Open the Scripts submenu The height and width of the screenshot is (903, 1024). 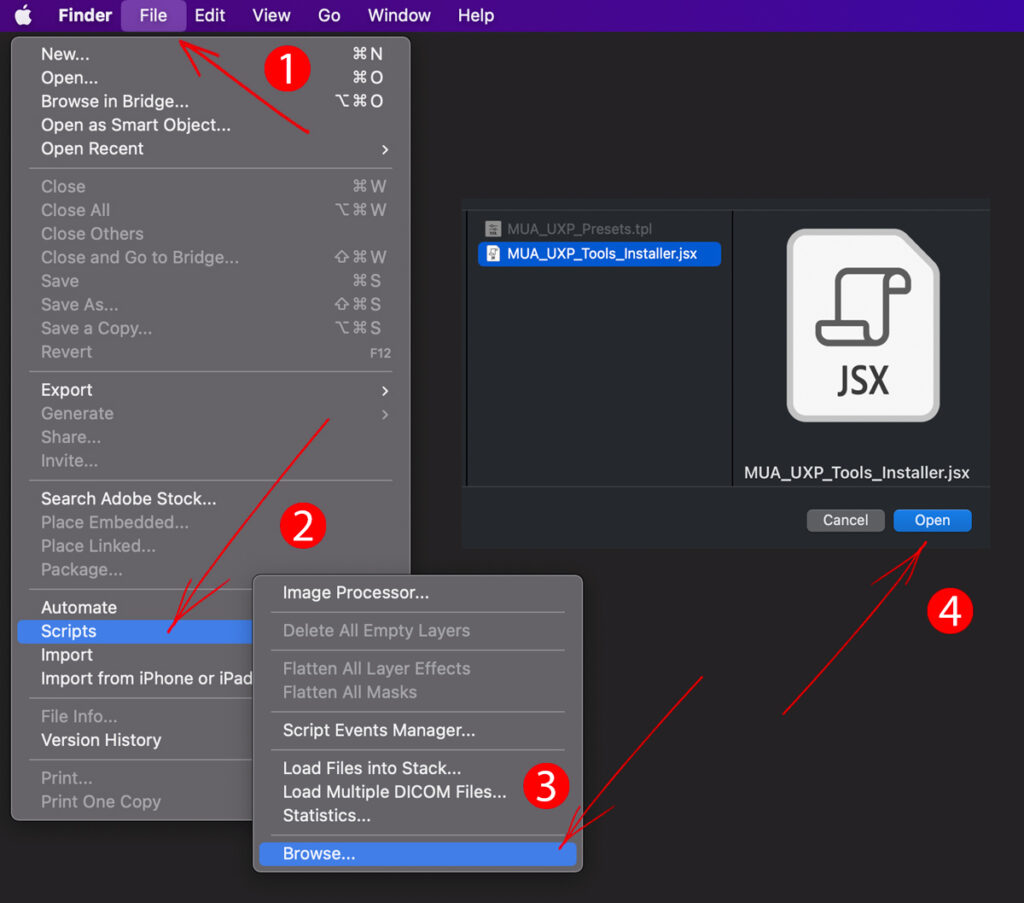tap(135, 631)
